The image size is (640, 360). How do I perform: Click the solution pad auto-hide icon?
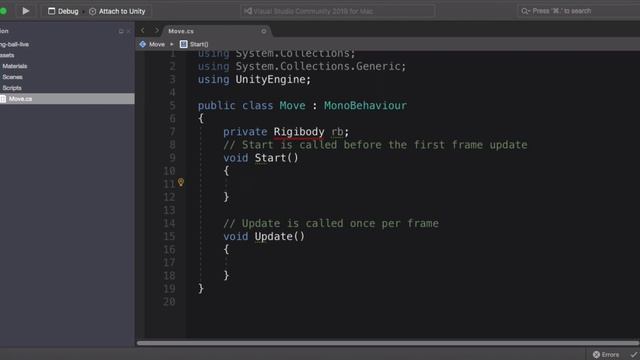coord(121,31)
